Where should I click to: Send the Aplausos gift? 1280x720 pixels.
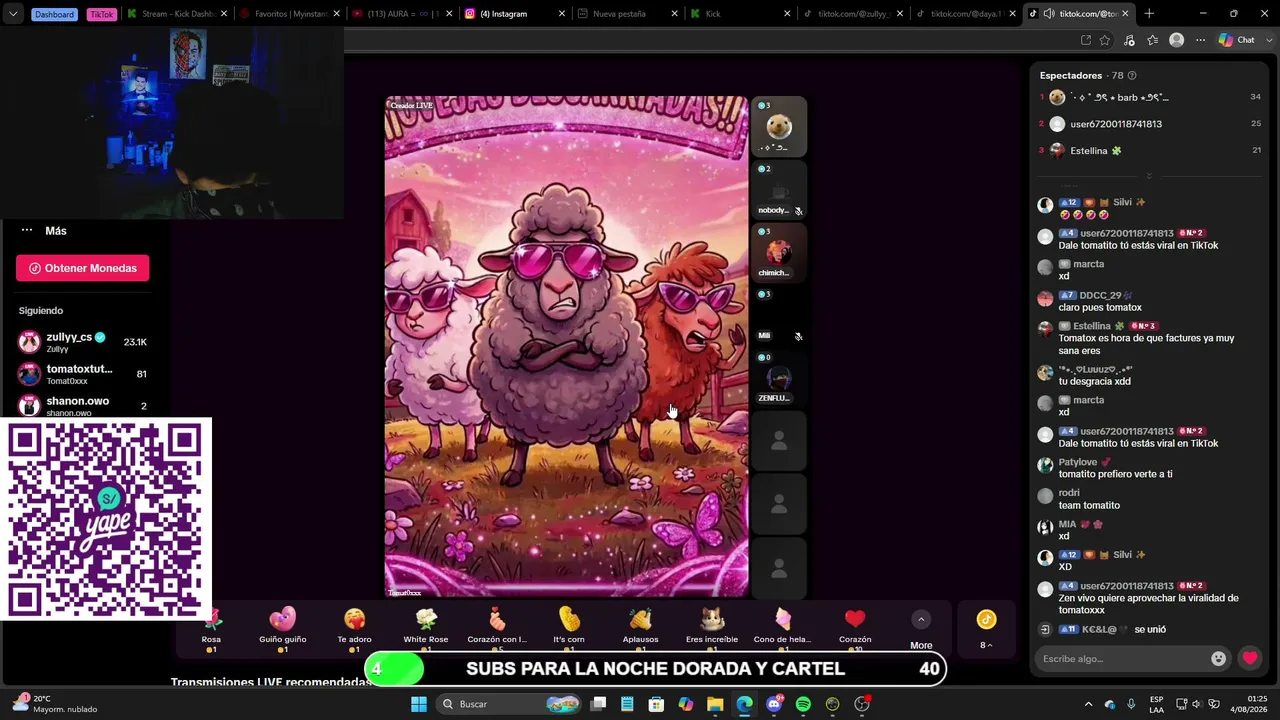tap(640, 628)
